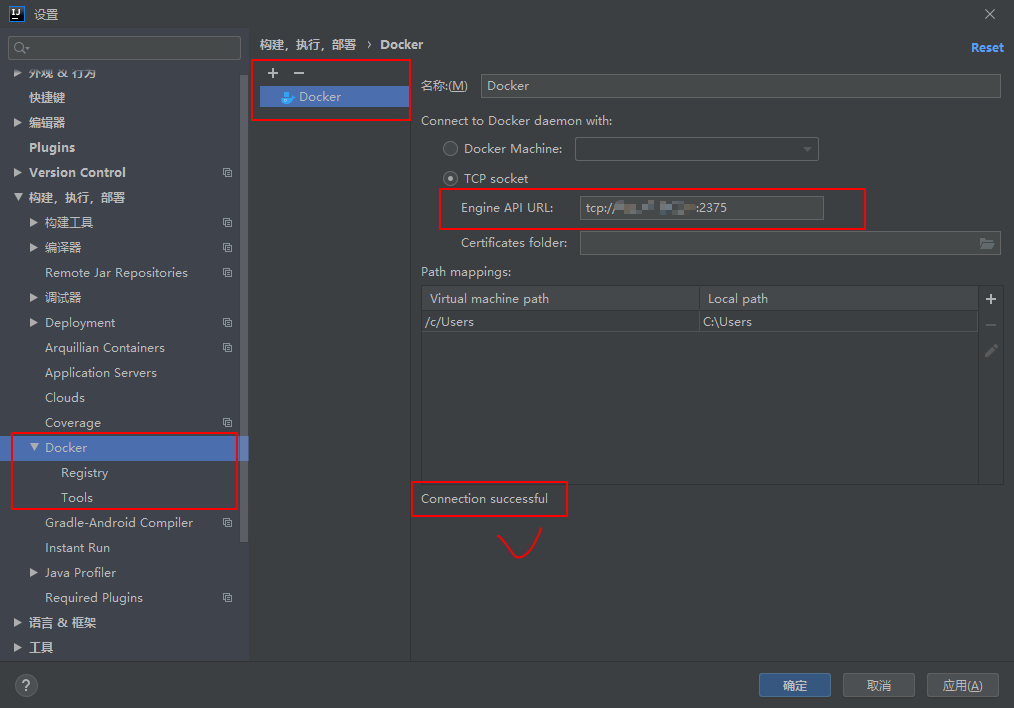Click the Reset link

click(x=986, y=48)
